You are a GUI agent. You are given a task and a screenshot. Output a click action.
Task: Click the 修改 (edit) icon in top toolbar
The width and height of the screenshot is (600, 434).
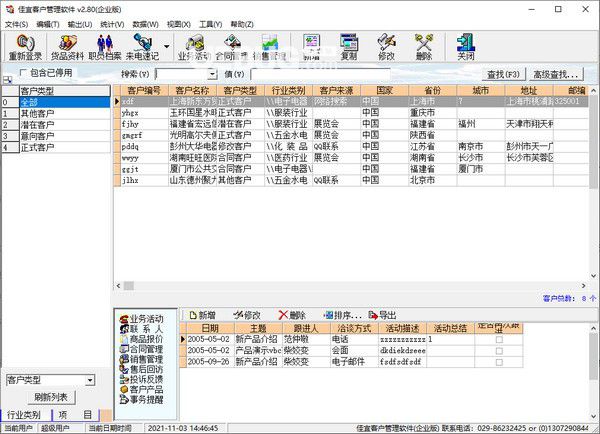click(386, 47)
